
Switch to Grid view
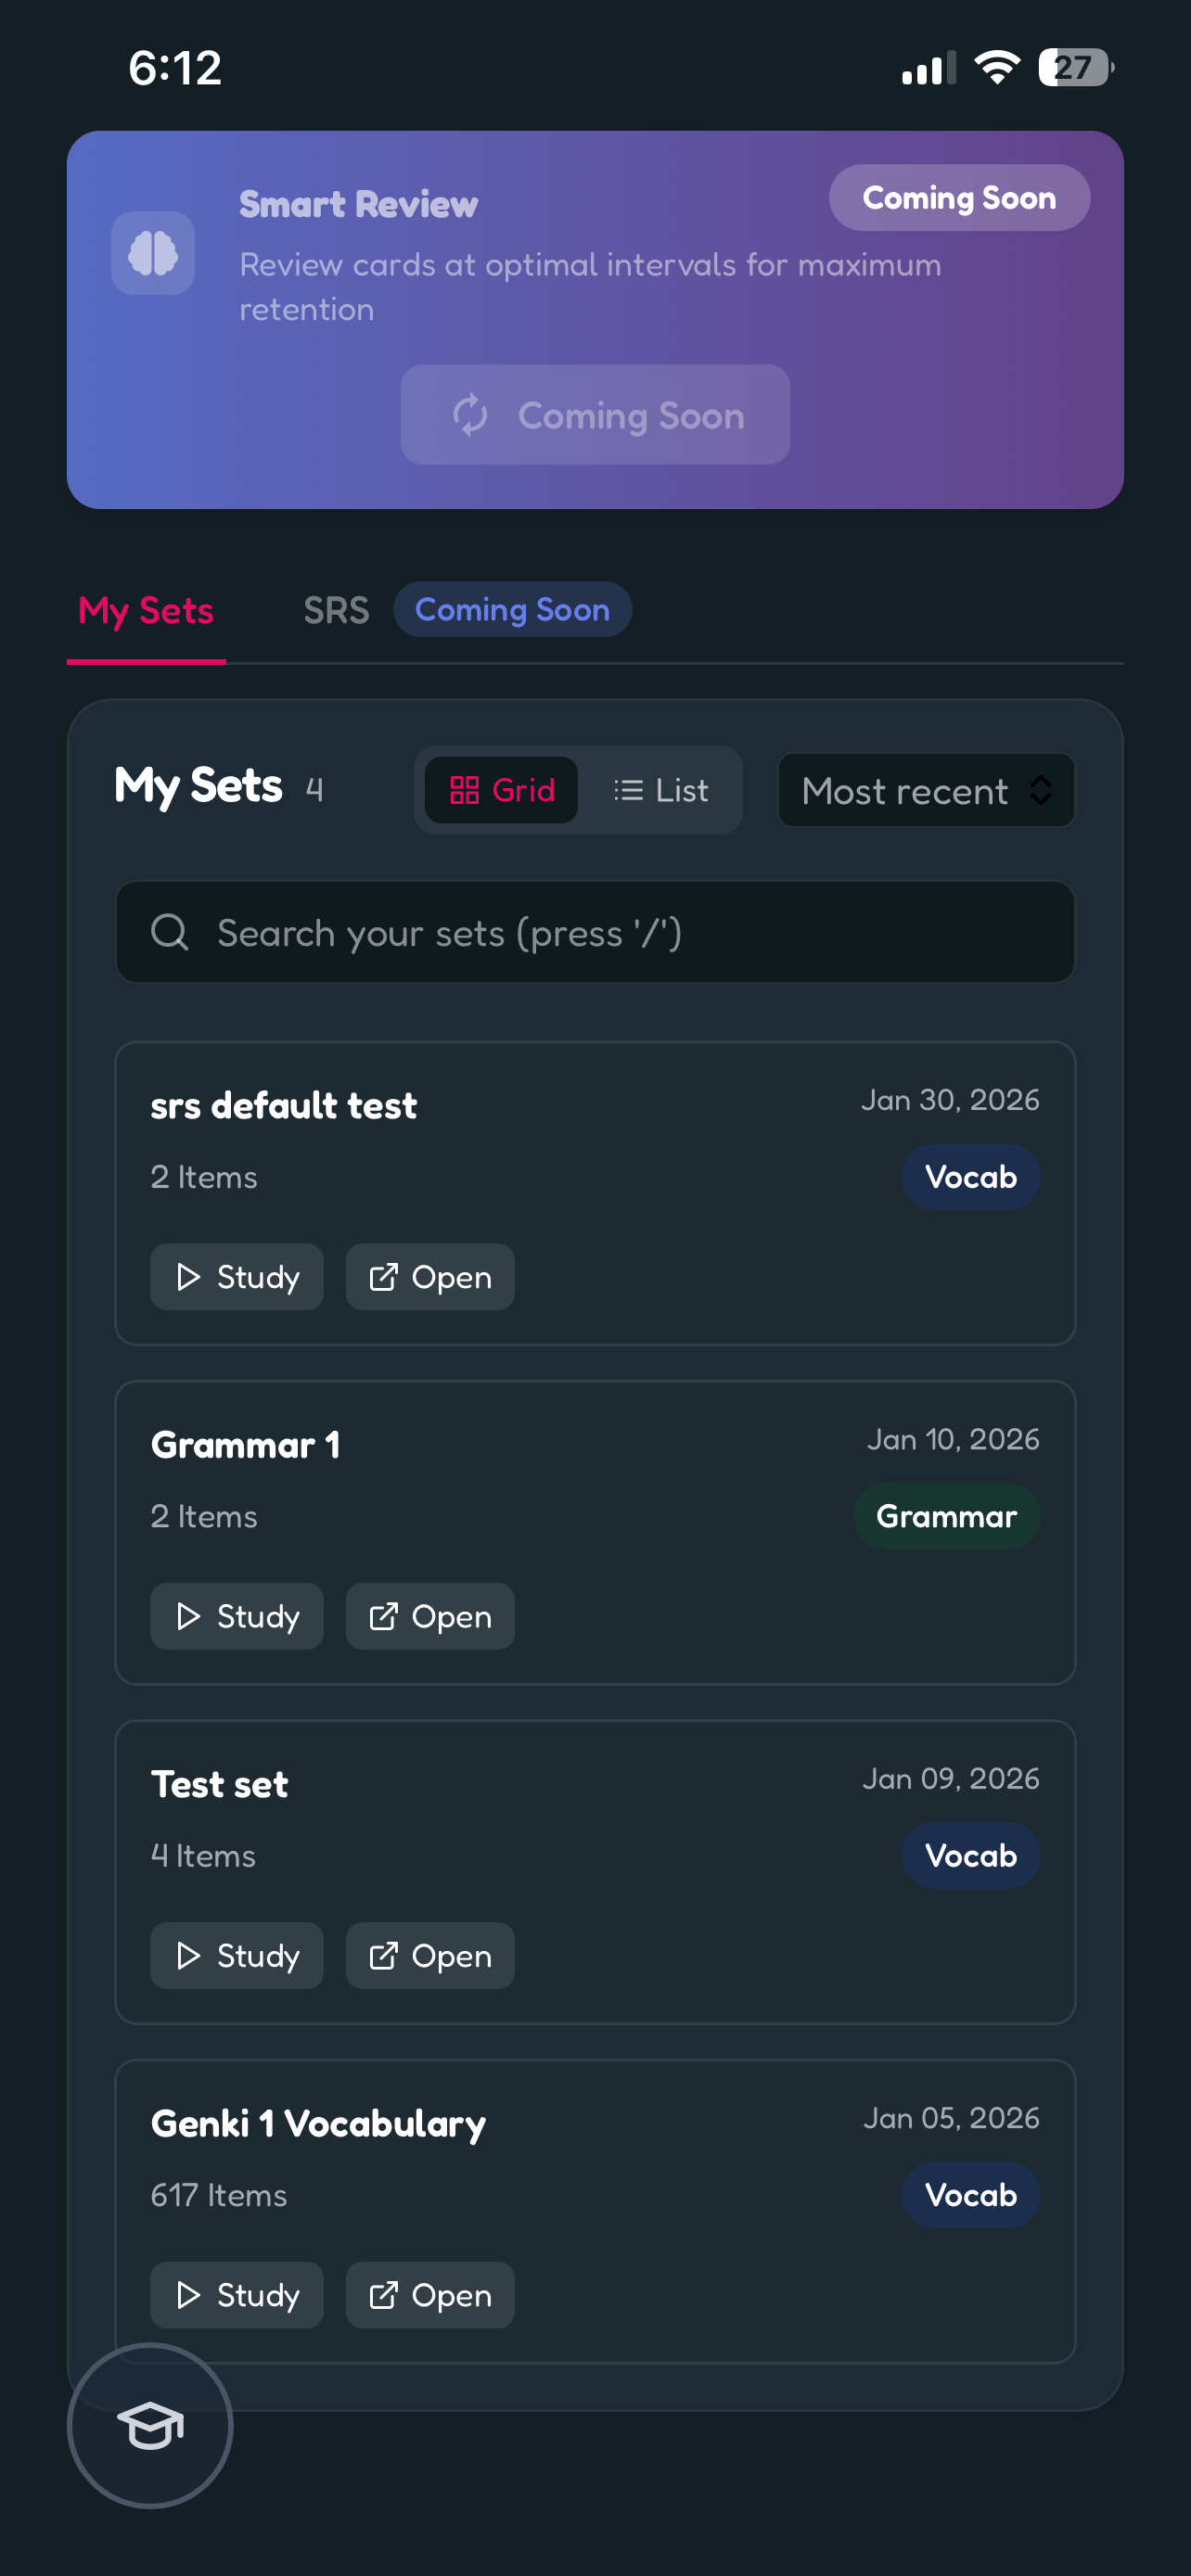(501, 790)
